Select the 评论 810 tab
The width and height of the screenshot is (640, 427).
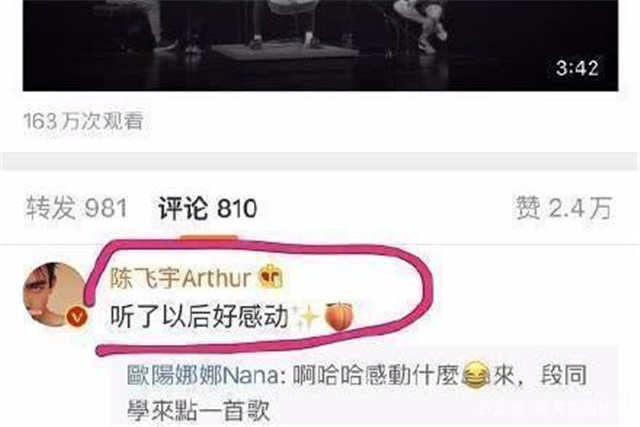coord(208,208)
